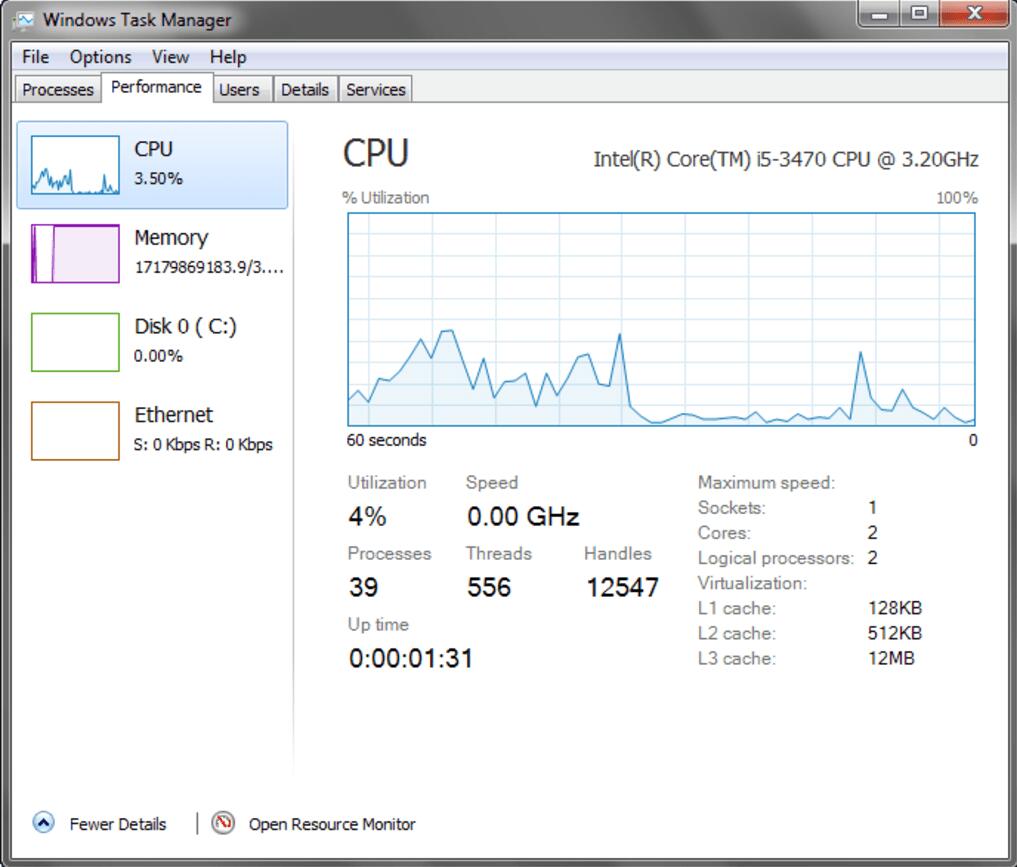Switch to the Processes tab

(58, 89)
